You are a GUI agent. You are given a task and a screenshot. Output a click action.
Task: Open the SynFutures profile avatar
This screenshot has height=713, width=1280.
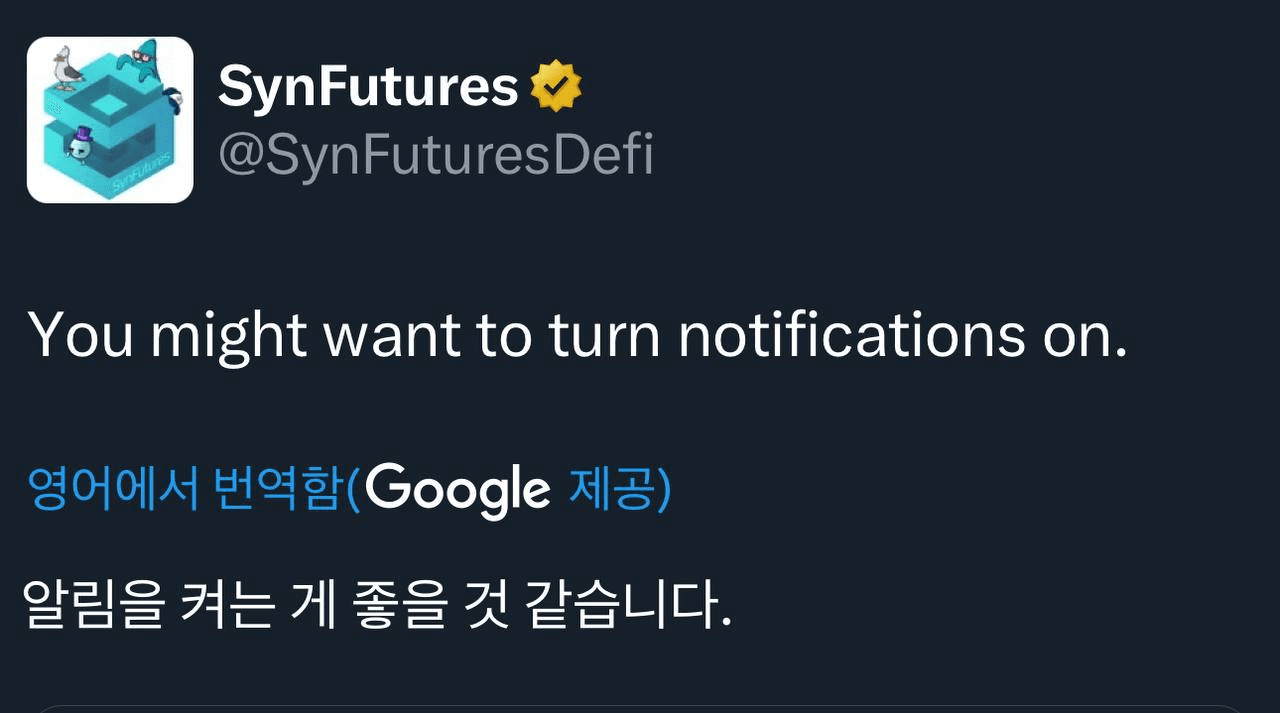110,120
